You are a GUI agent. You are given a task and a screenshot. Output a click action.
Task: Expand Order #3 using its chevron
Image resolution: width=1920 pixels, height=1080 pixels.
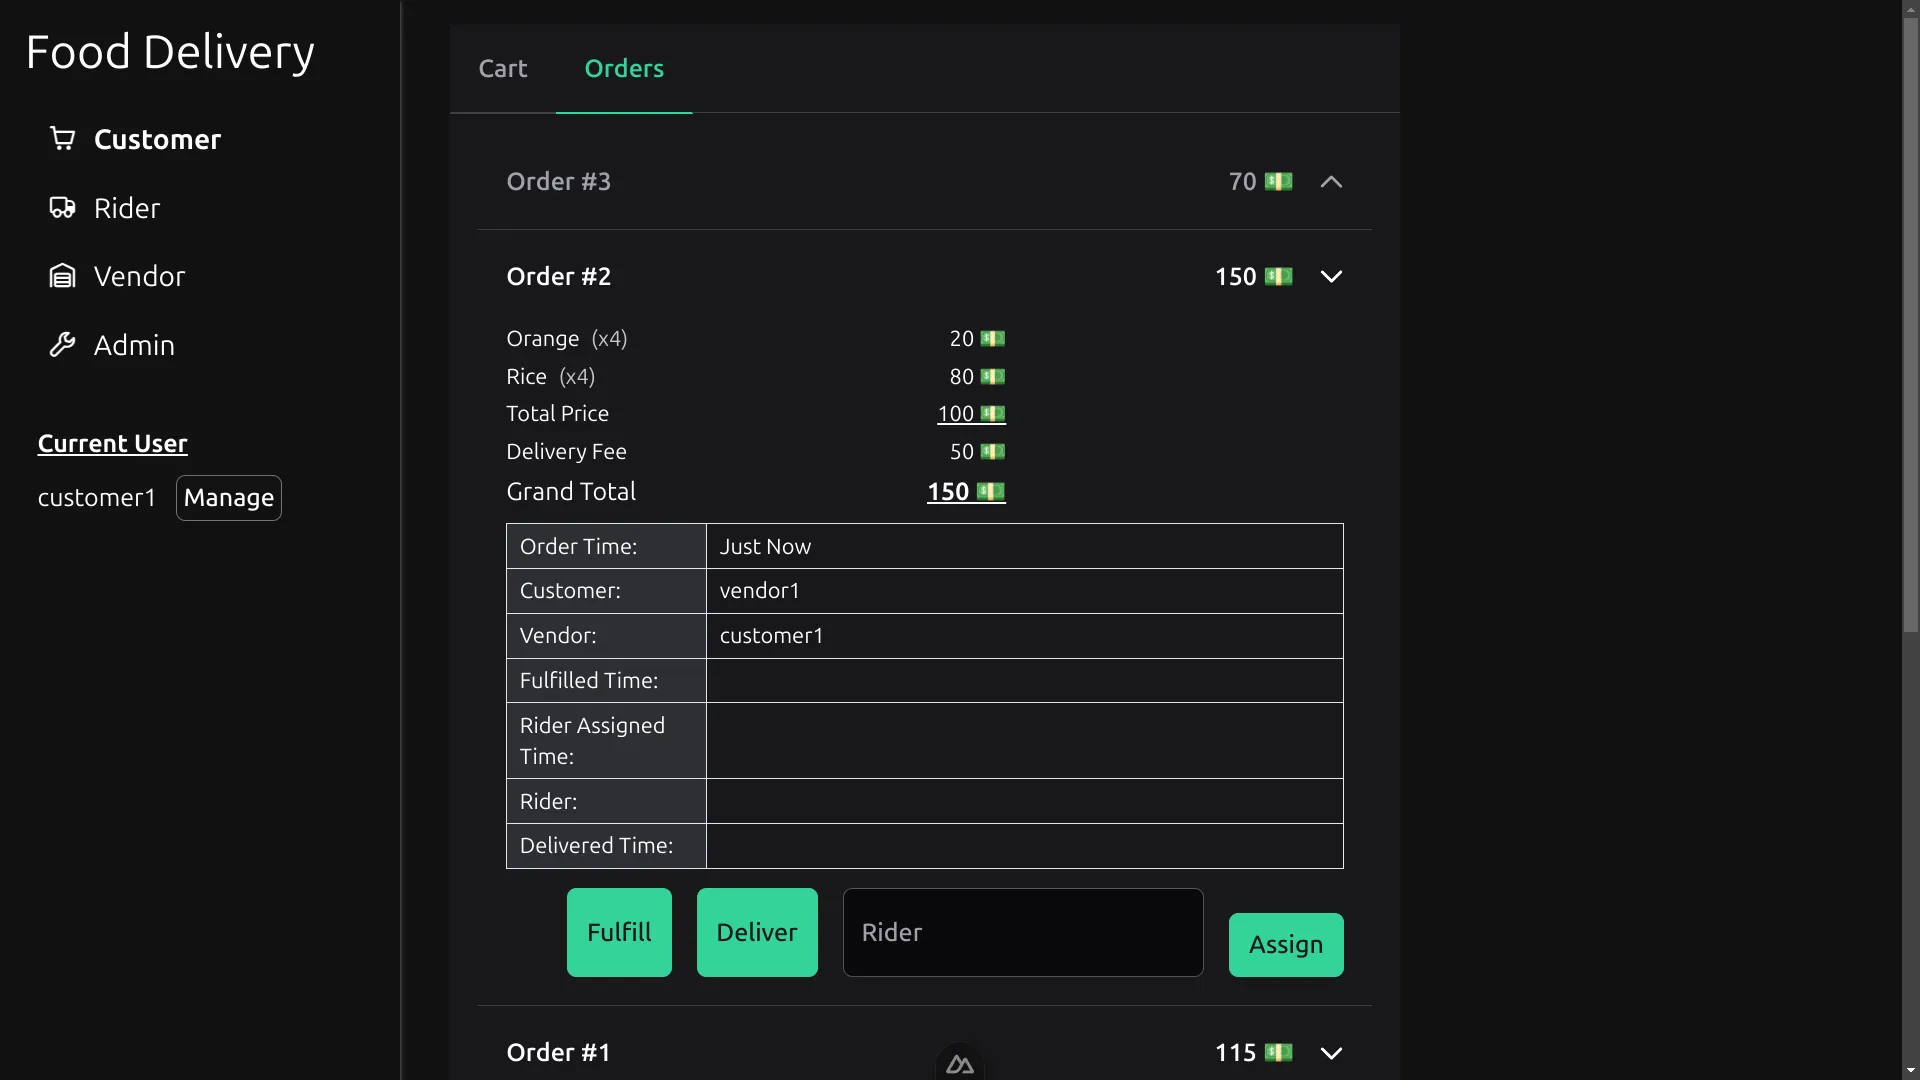(x=1331, y=182)
